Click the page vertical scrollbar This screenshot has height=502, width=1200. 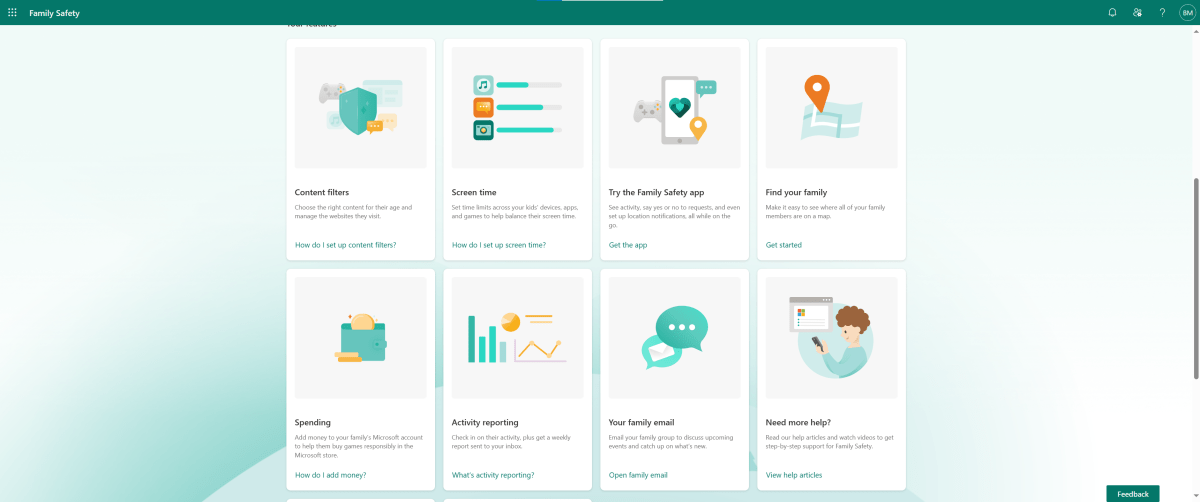tap(1196, 279)
